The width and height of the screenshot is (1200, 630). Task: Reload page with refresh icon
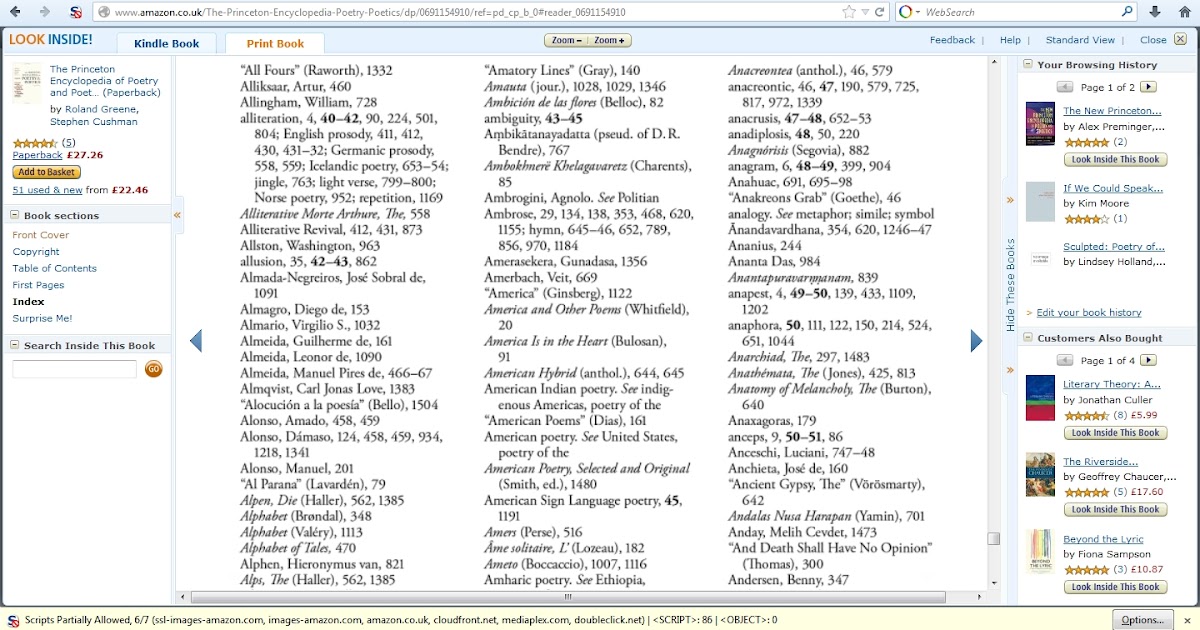coord(879,12)
